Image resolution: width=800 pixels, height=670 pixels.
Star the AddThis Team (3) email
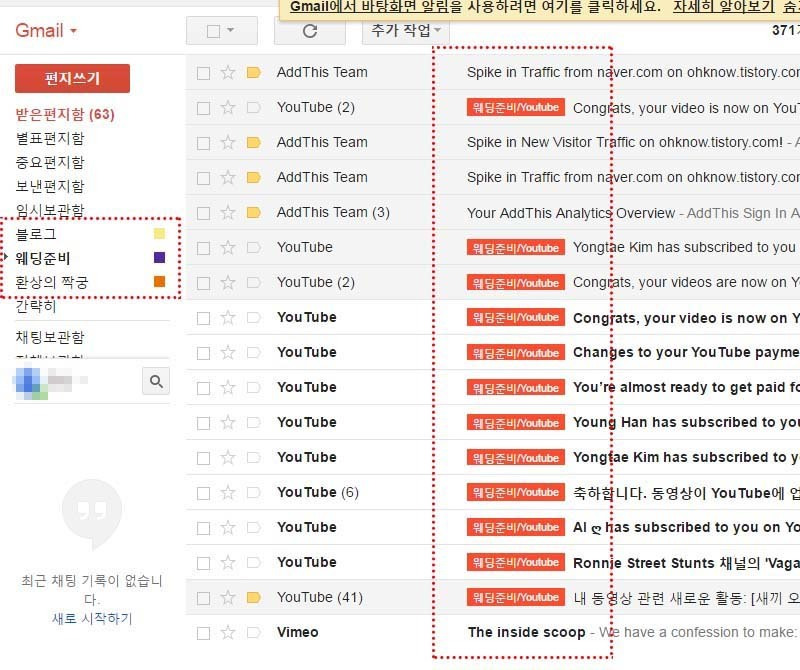(228, 212)
